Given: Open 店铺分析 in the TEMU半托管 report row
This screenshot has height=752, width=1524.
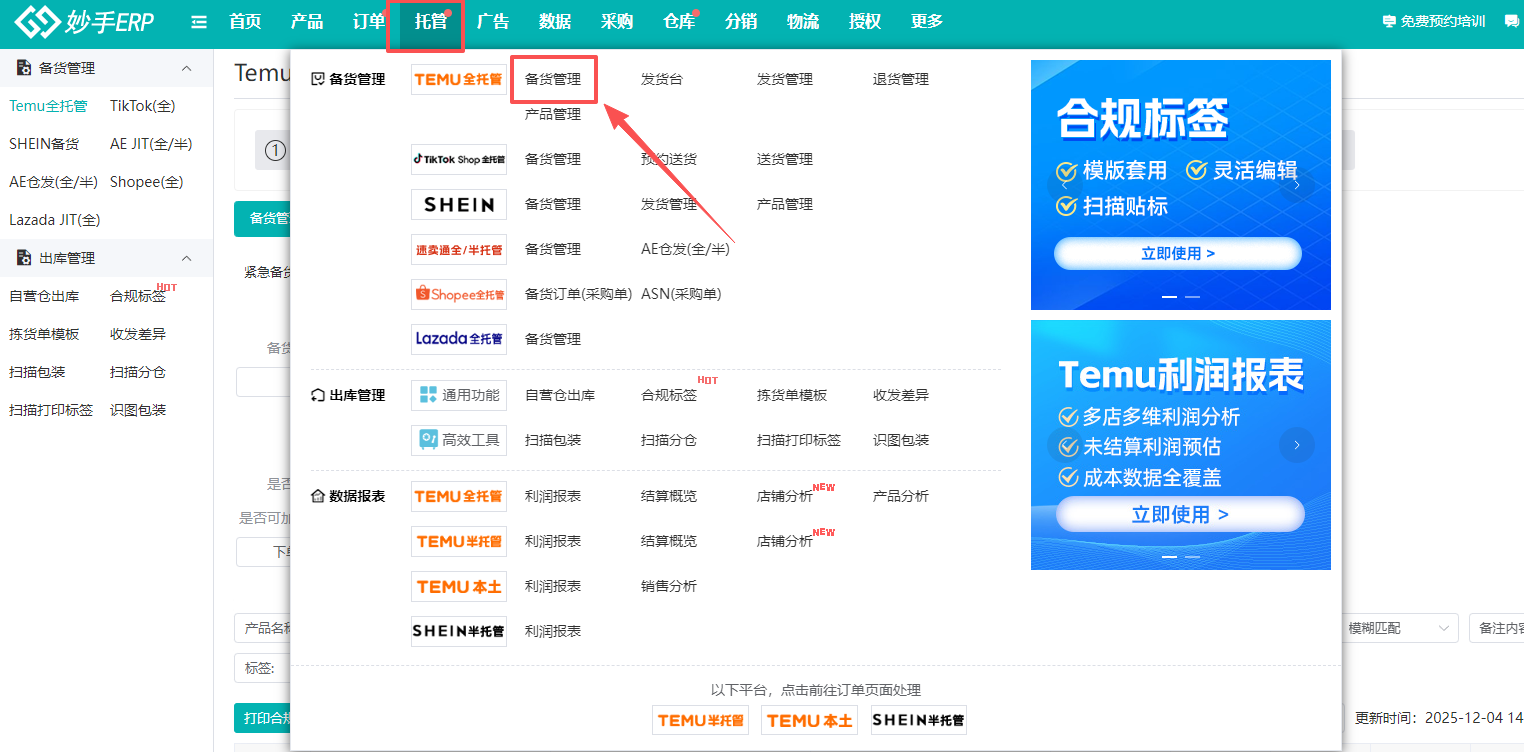Looking at the screenshot, I should [785, 541].
